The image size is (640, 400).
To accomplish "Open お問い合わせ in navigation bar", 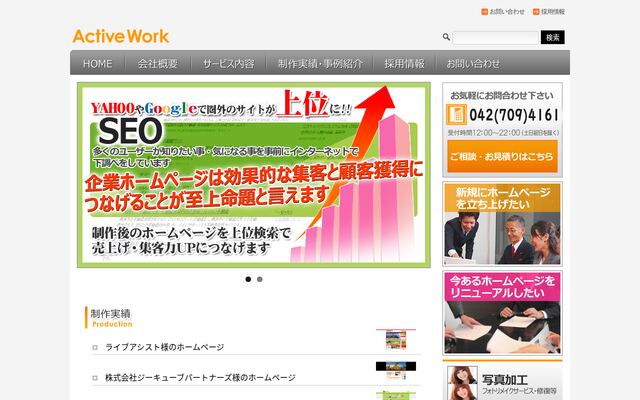I will 473,64.
